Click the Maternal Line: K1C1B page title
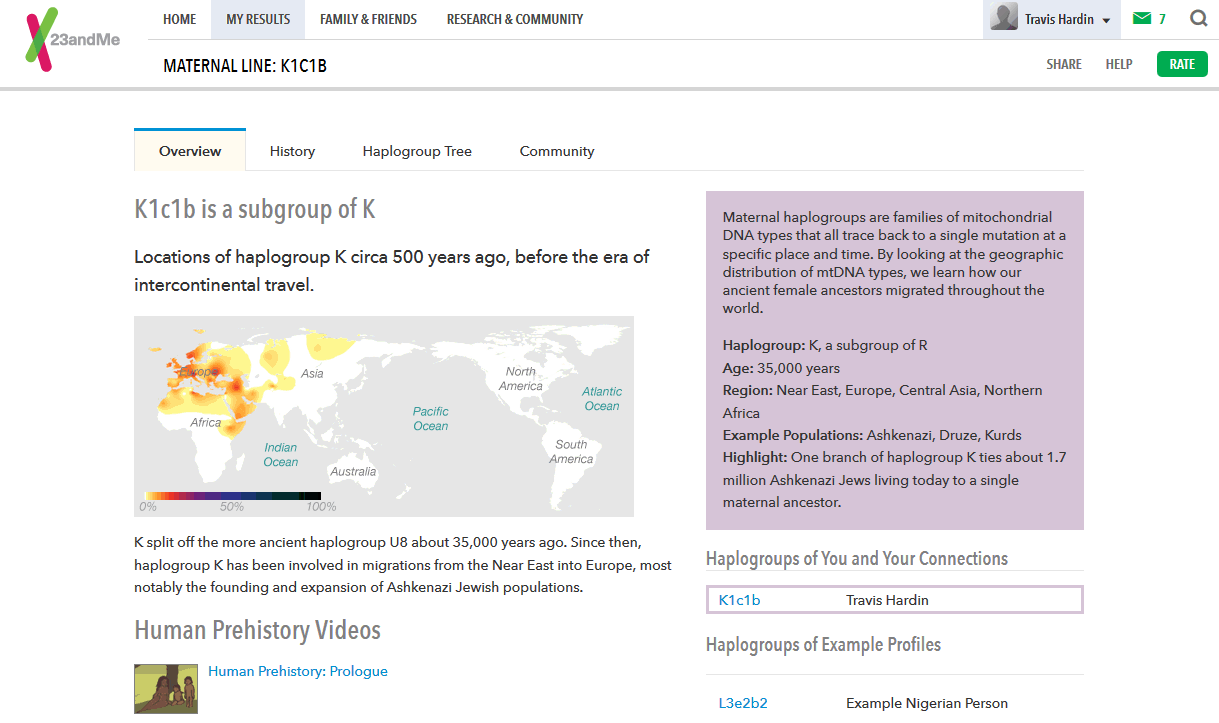 click(245, 66)
